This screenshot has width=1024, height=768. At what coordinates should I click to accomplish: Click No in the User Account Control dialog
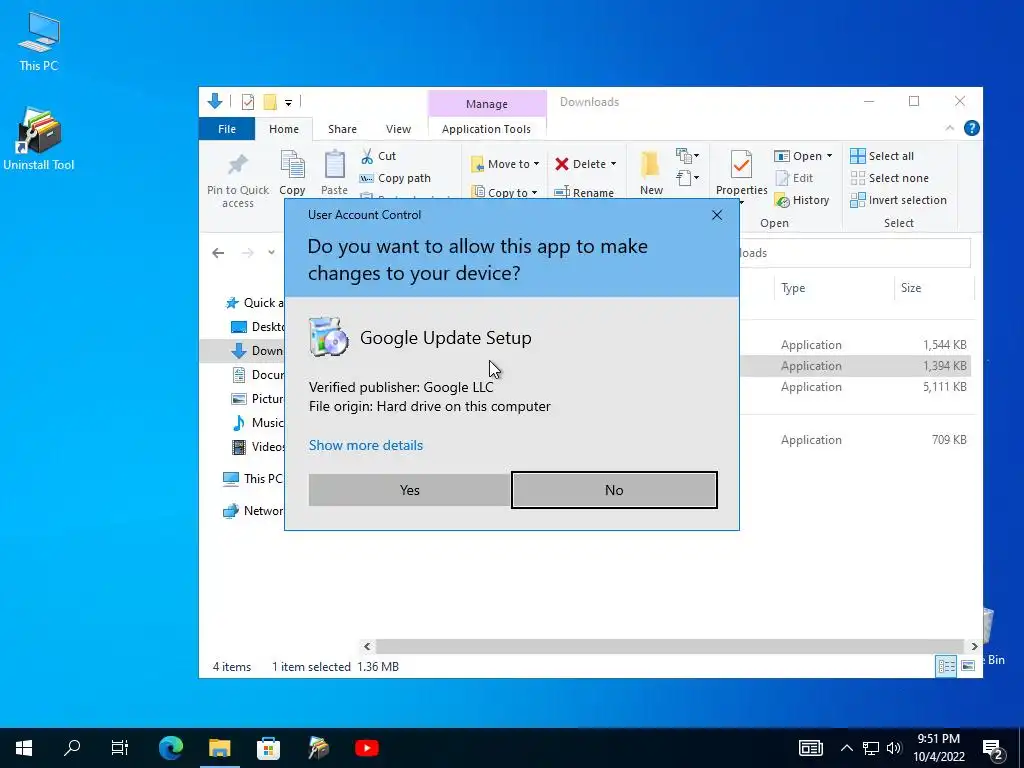(614, 490)
